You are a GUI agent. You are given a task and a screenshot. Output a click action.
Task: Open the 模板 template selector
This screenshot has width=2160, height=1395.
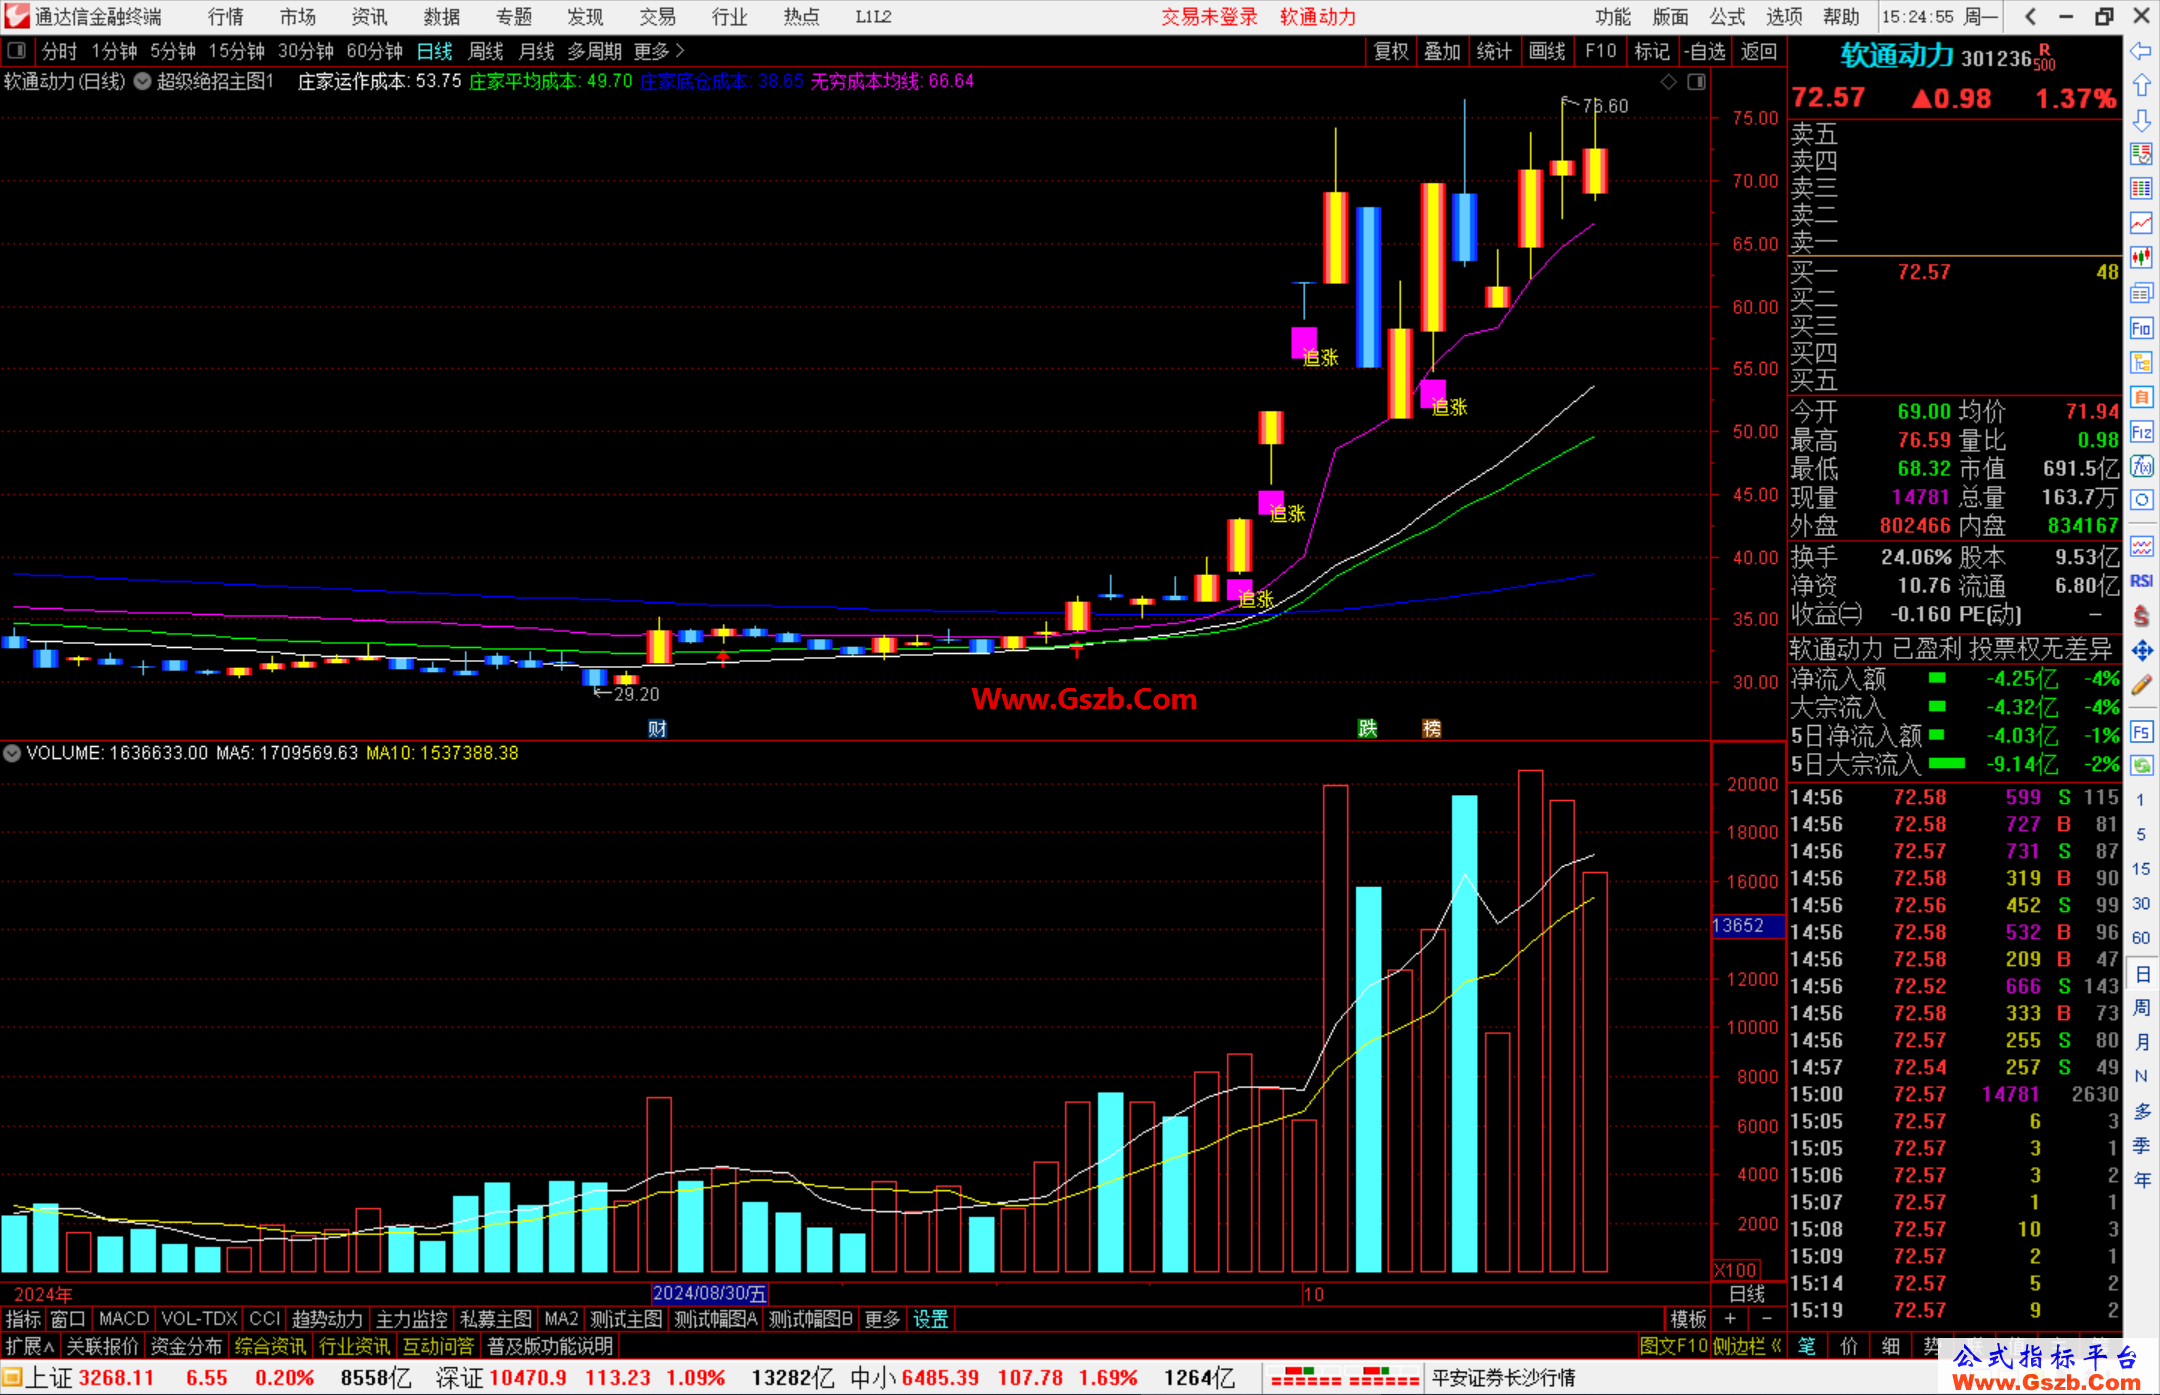tap(1689, 1319)
